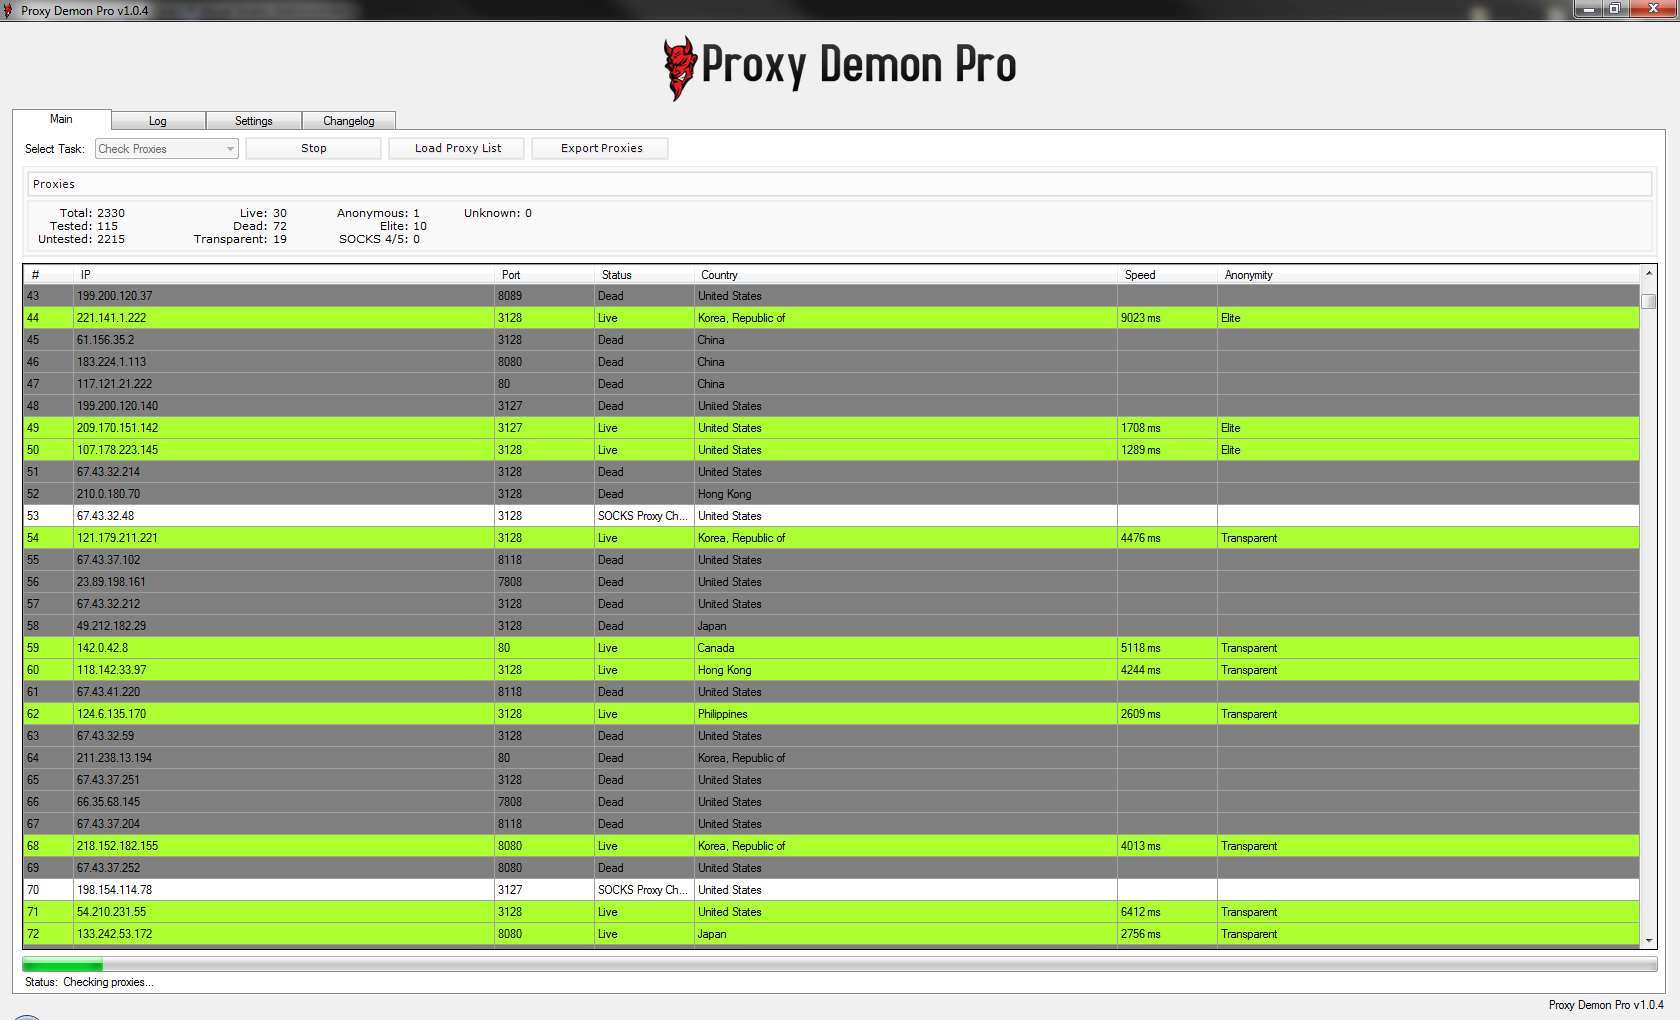Select row with IP 199.200.120.140
This screenshot has width=1680, height=1020.
(831, 406)
